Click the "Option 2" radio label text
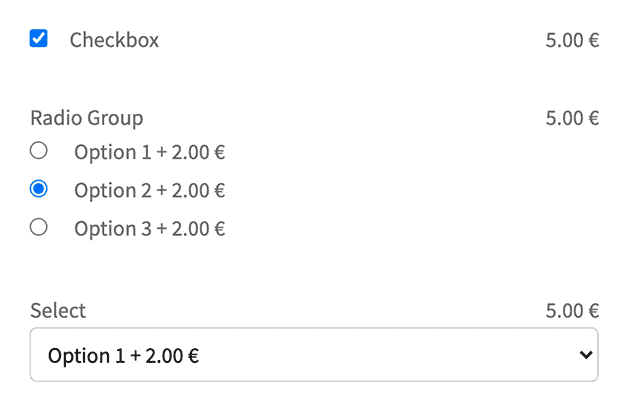The image size is (632, 417). tap(105, 191)
